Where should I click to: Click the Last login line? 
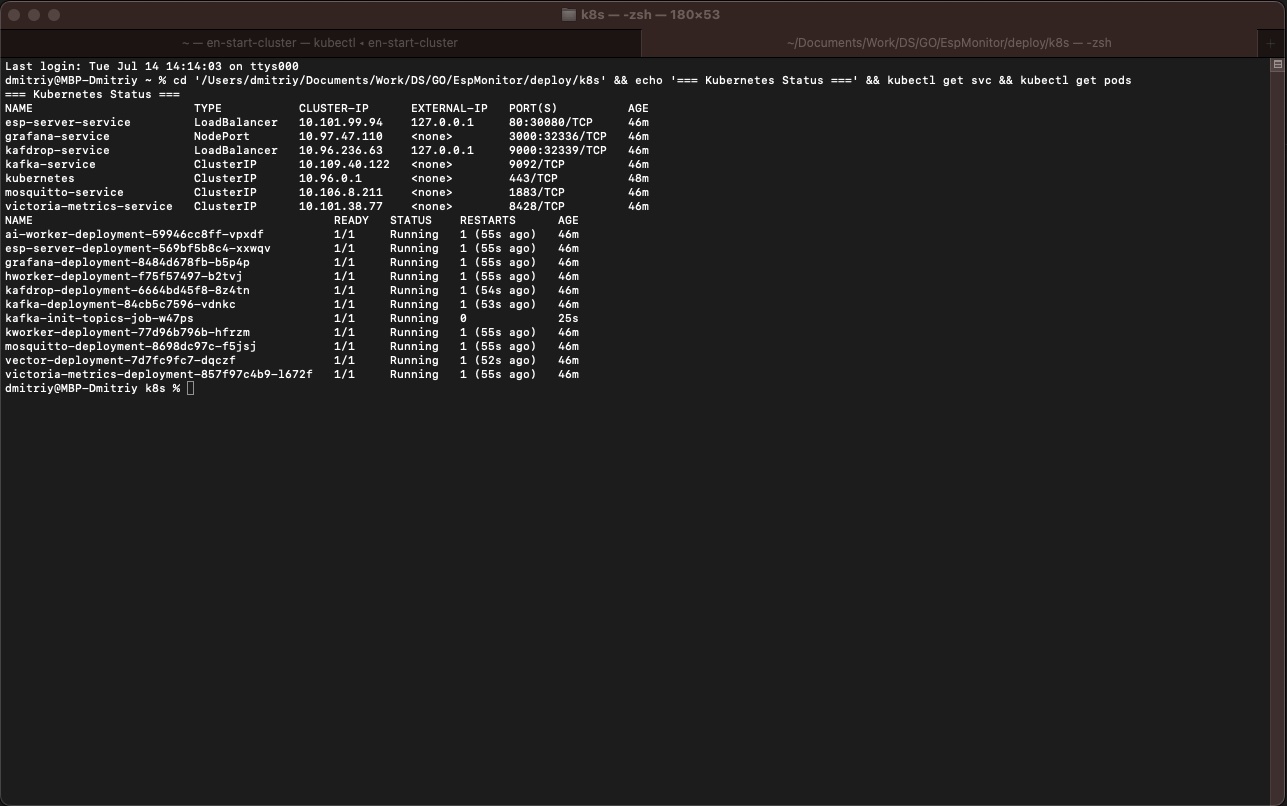click(x=152, y=66)
